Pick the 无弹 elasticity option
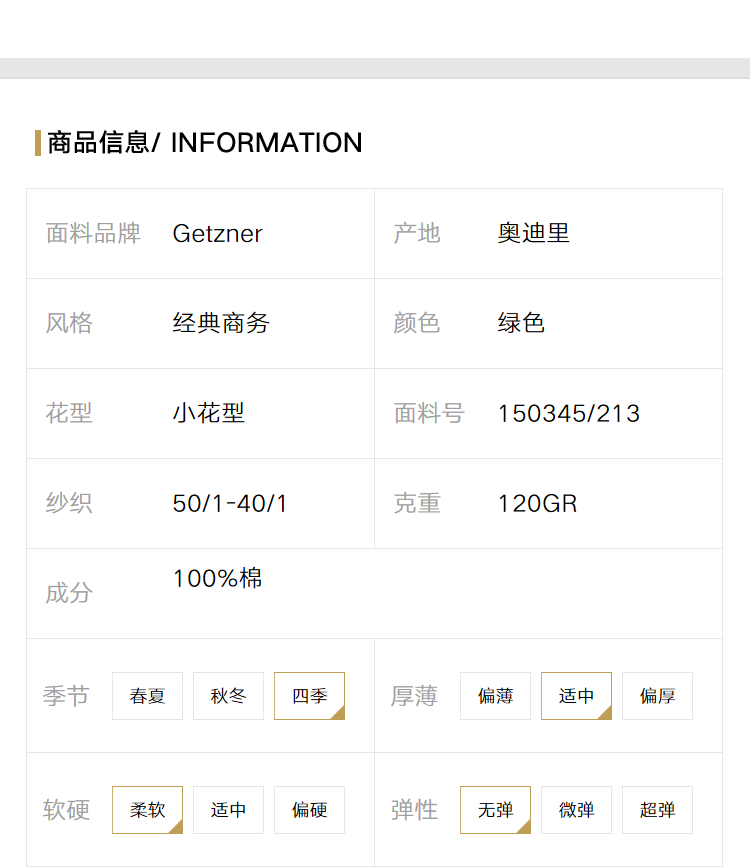The image size is (750, 867). [x=496, y=809]
